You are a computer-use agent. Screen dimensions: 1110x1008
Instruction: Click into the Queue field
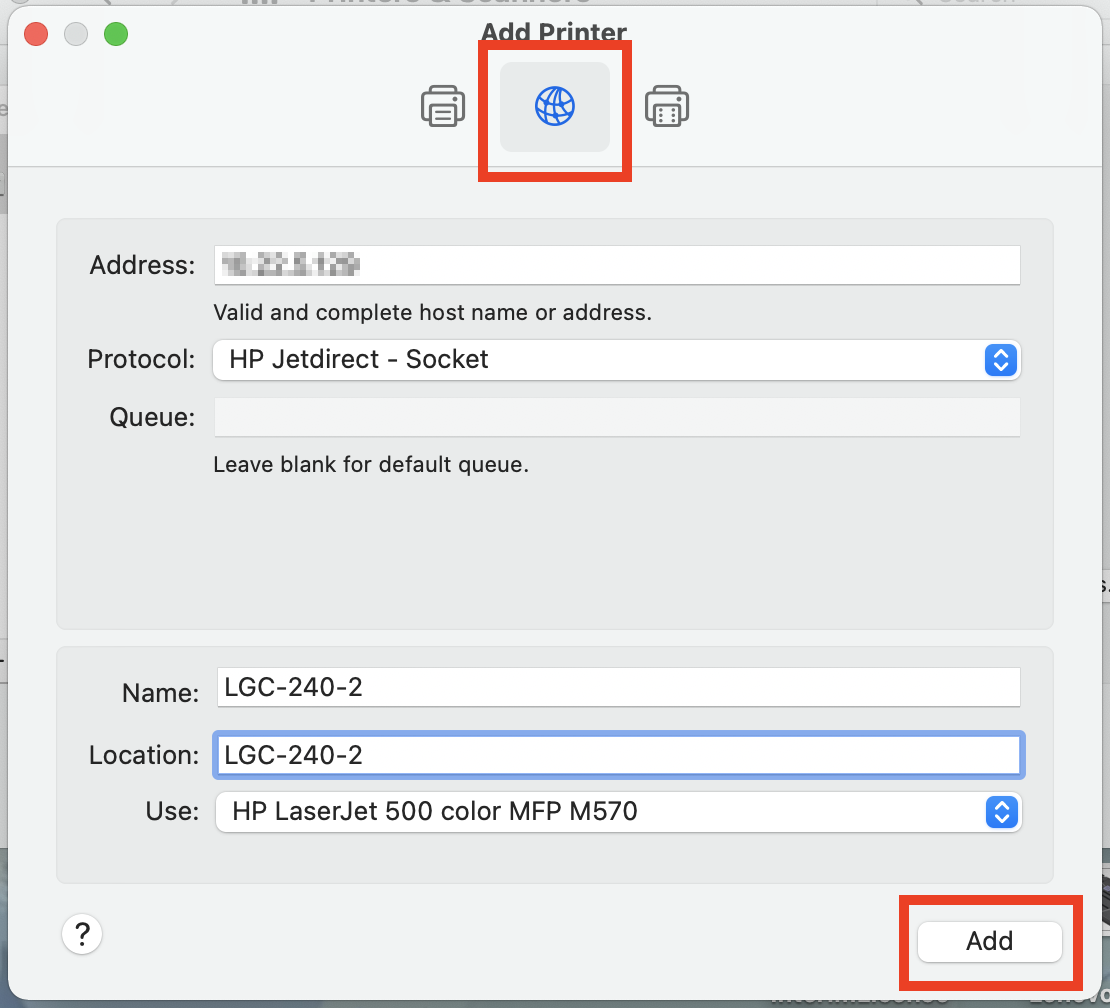tap(617, 417)
